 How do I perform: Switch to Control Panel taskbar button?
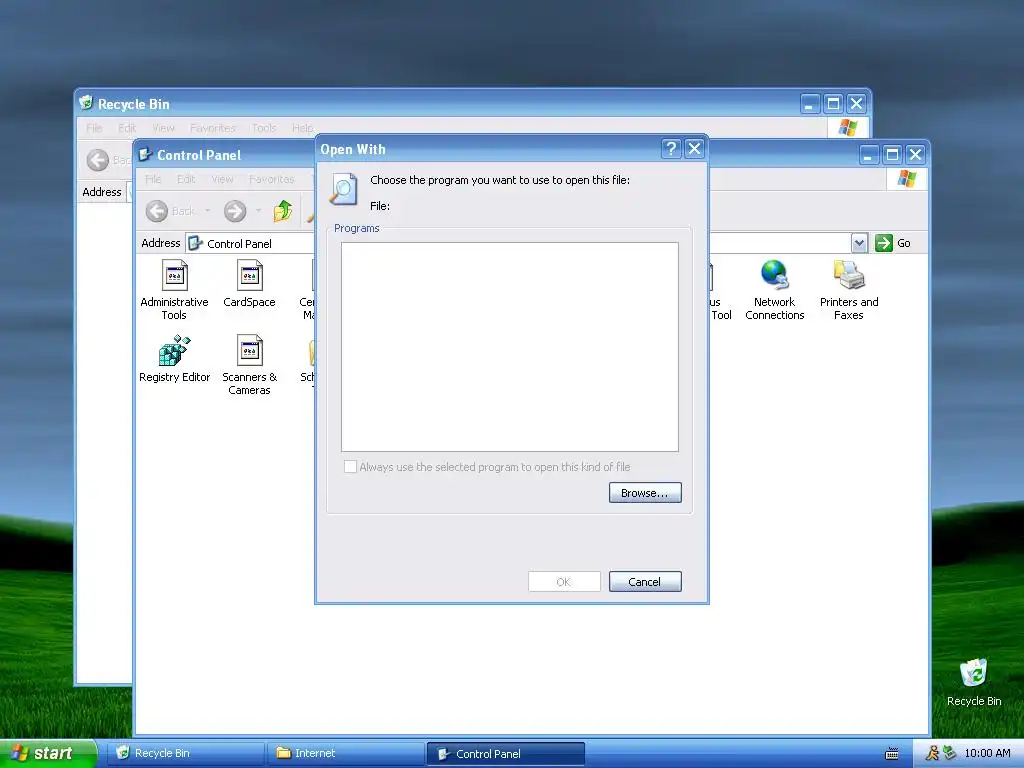click(505, 754)
